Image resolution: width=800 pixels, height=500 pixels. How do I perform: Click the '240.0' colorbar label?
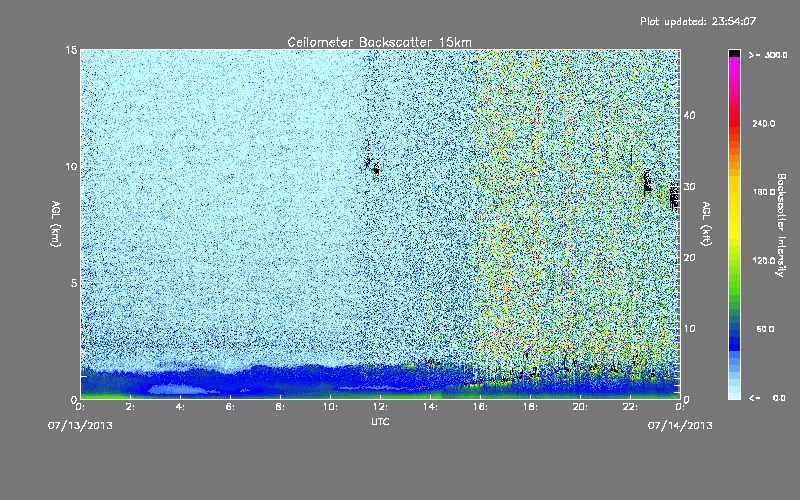(x=764, y=124)
